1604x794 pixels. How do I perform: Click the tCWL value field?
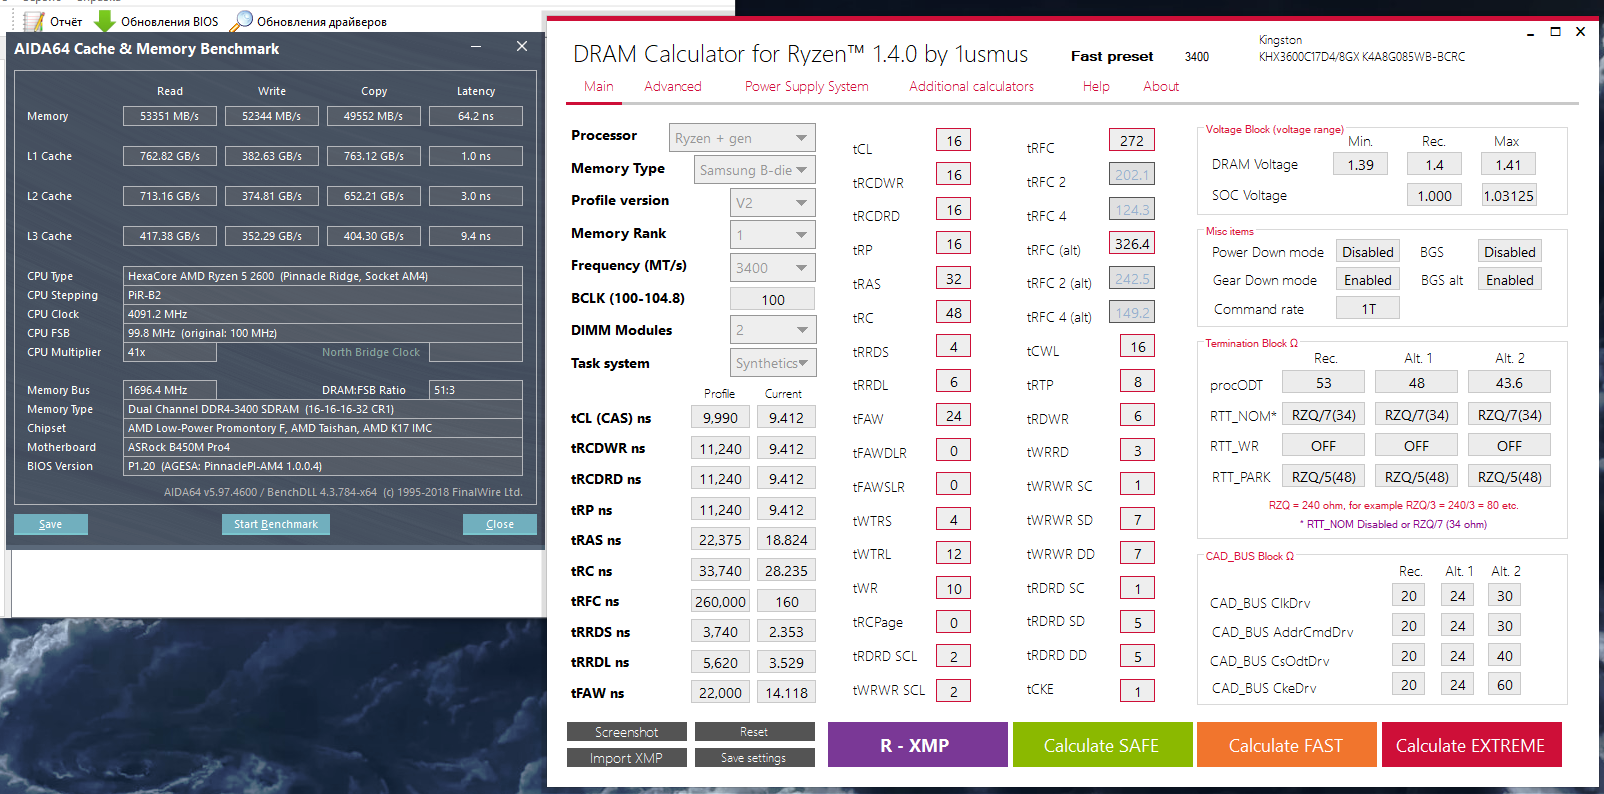coord(1138,347)
